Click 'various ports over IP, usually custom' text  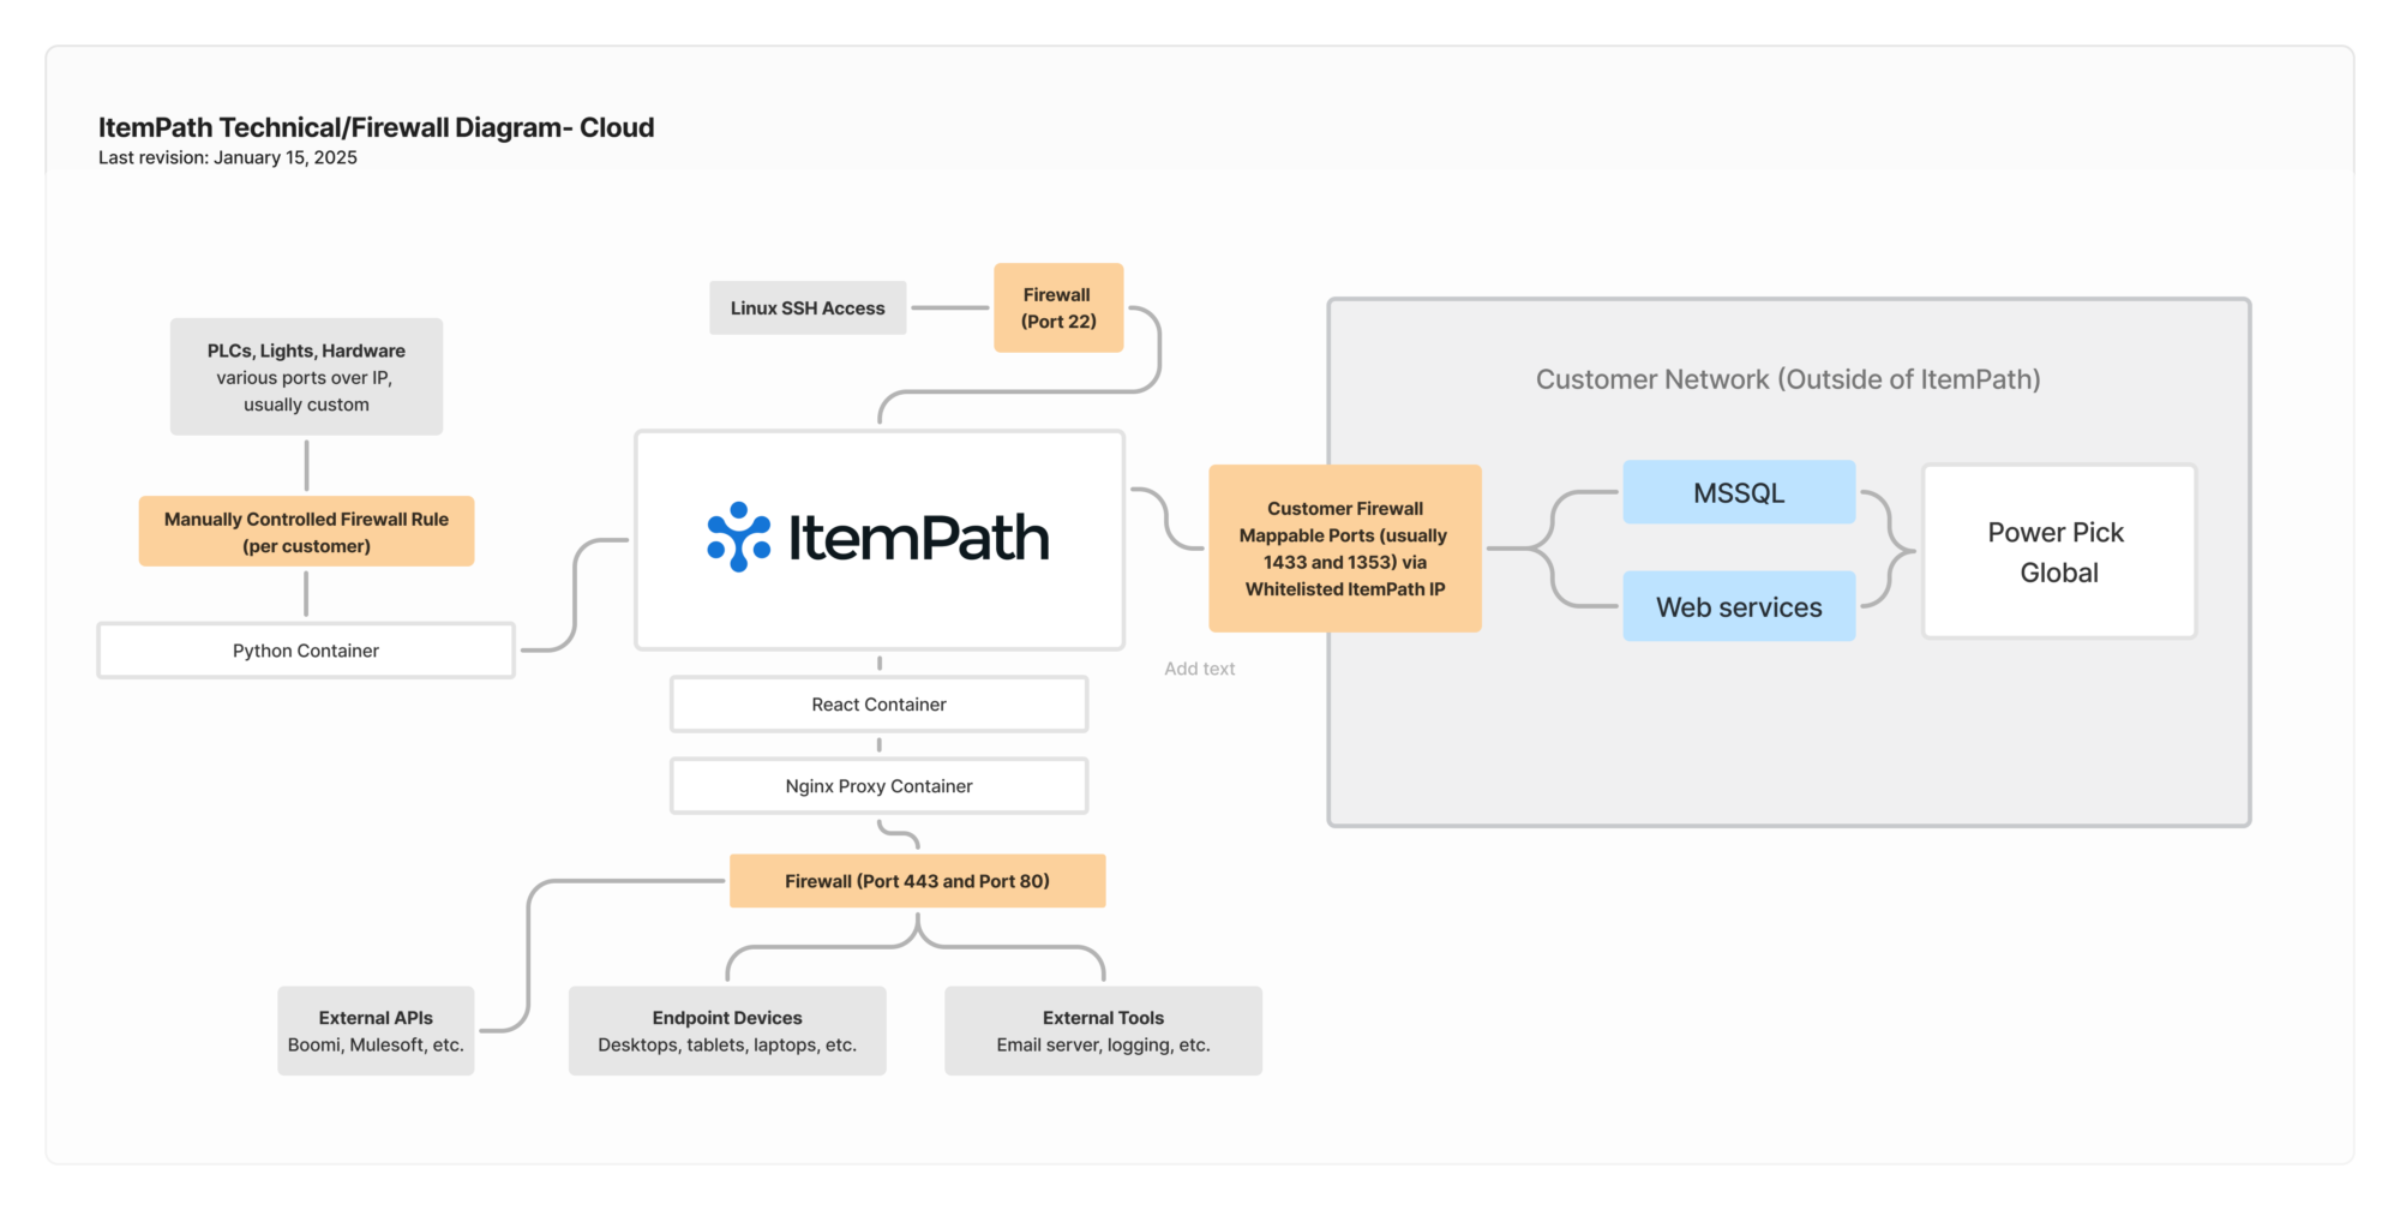(306, 391)
